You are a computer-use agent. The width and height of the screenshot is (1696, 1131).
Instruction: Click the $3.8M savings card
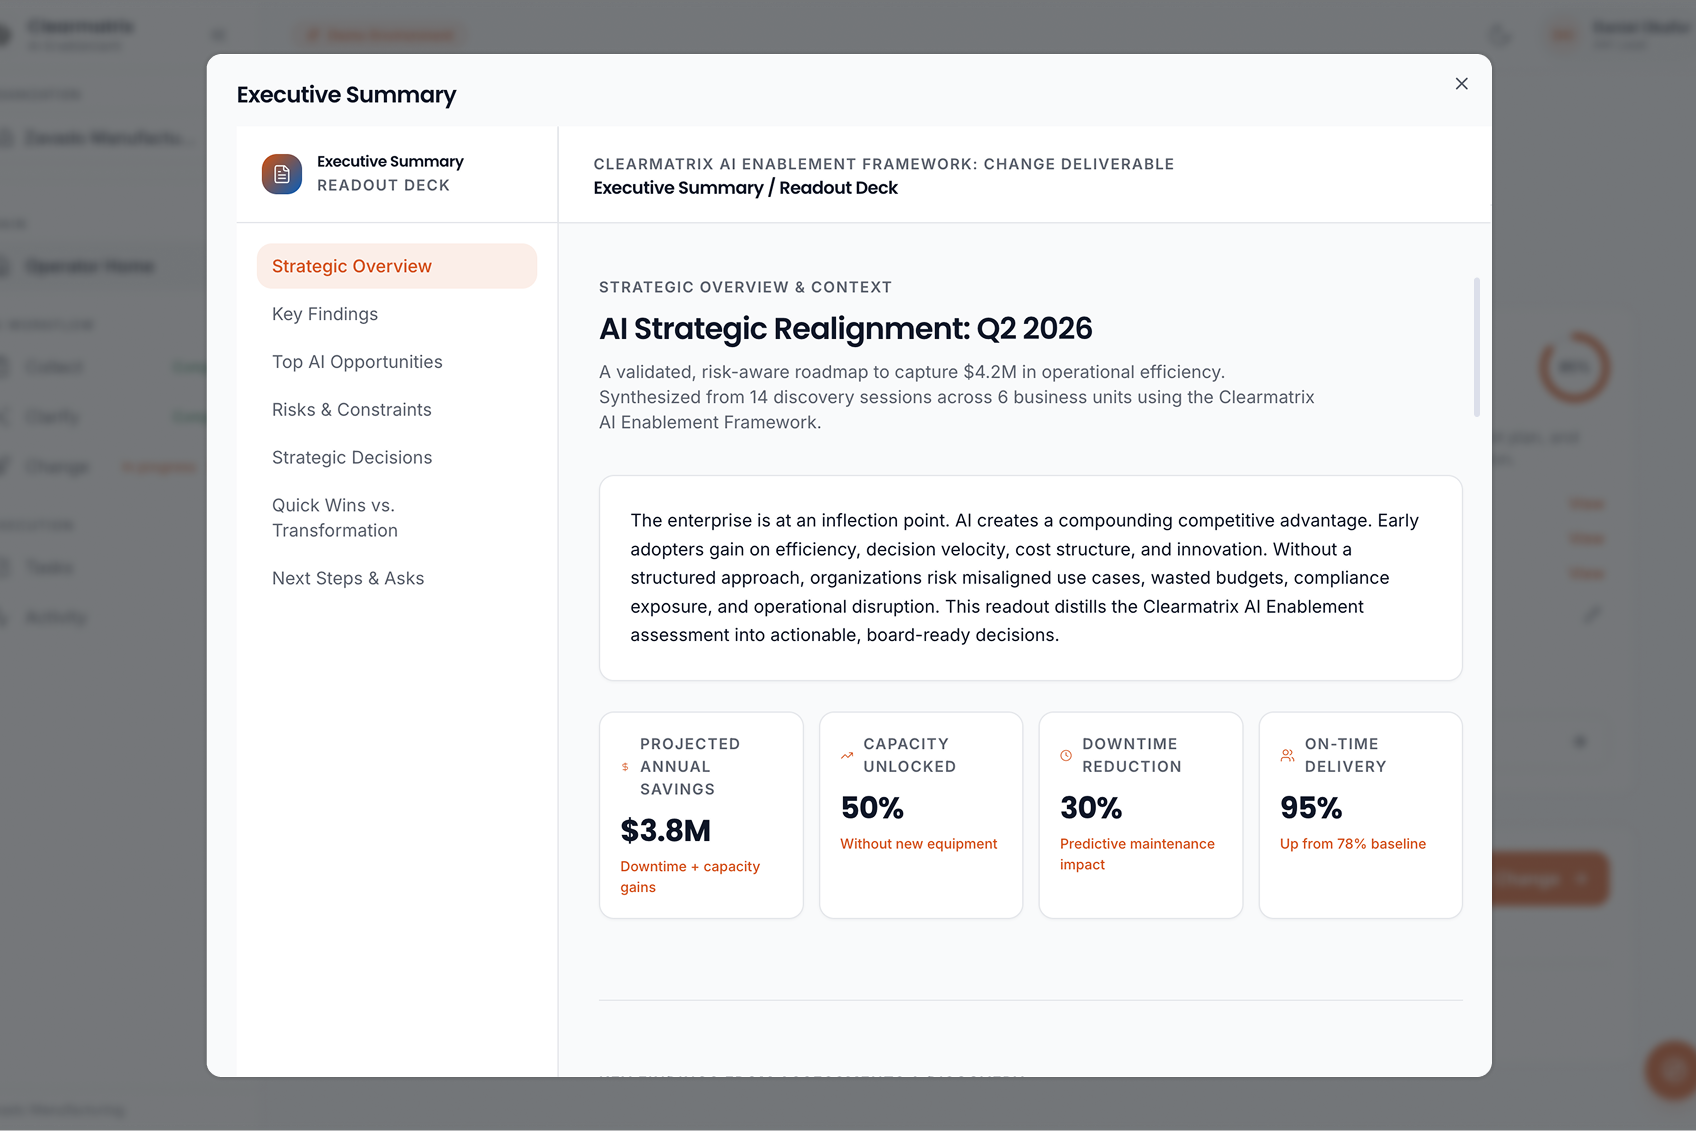[x=701, y=815]
